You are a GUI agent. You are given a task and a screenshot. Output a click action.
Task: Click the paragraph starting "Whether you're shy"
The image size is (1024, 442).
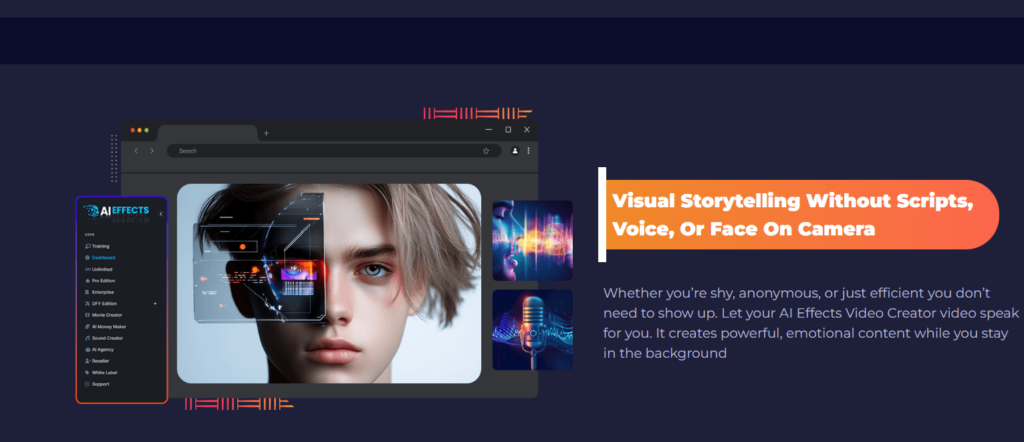click(810, 323)
